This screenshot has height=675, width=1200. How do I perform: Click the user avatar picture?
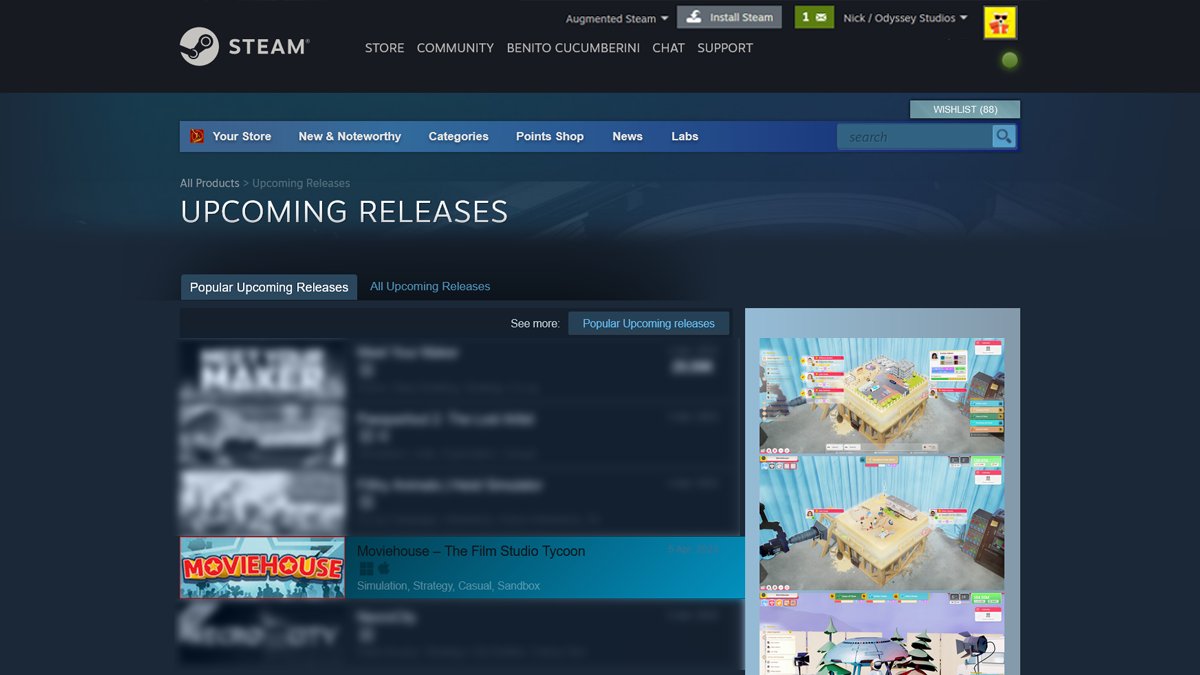[x=1000, y=22]
